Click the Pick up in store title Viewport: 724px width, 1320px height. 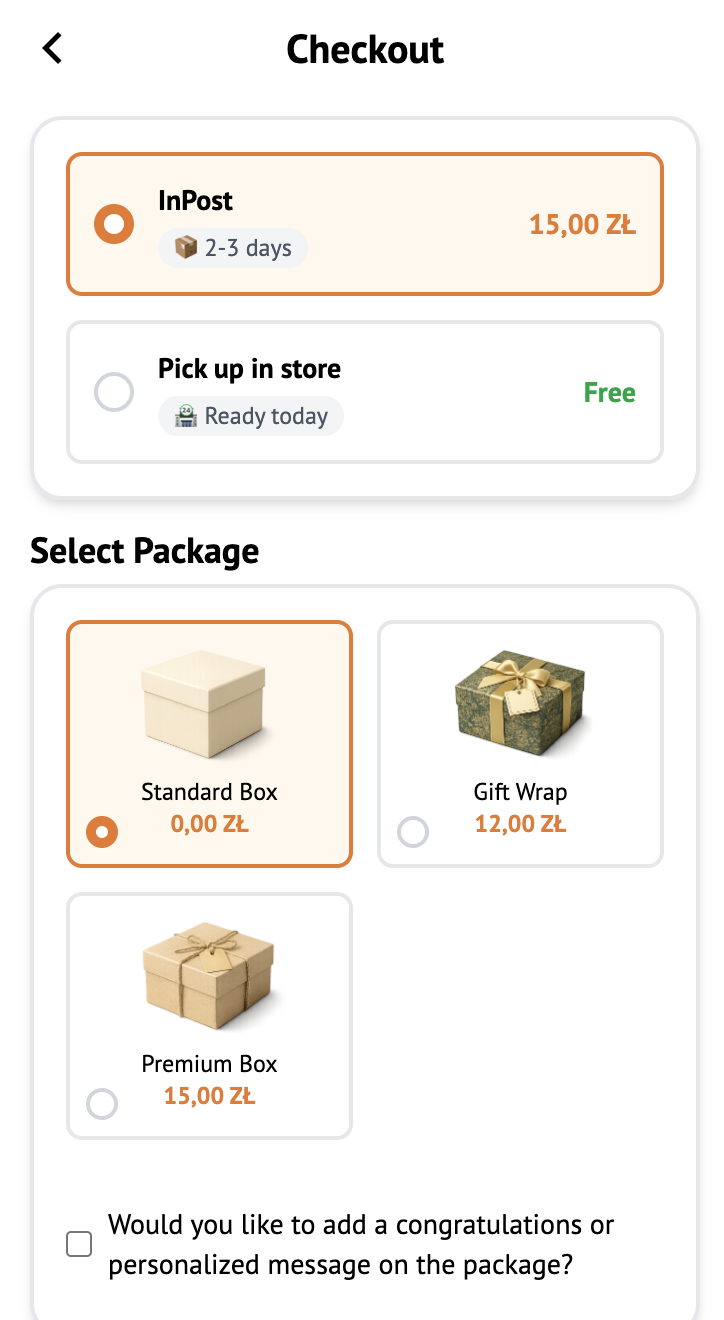[x=249, y=369]
